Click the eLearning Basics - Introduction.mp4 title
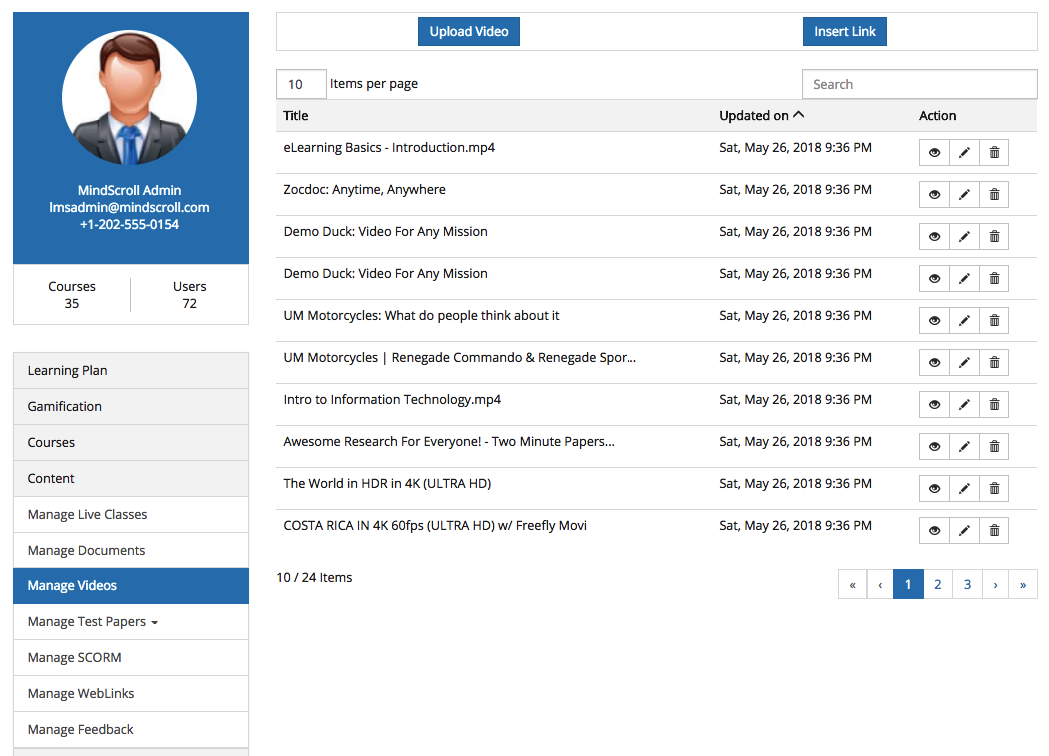This screenshot has width=1049, height=756. point(389,148)
